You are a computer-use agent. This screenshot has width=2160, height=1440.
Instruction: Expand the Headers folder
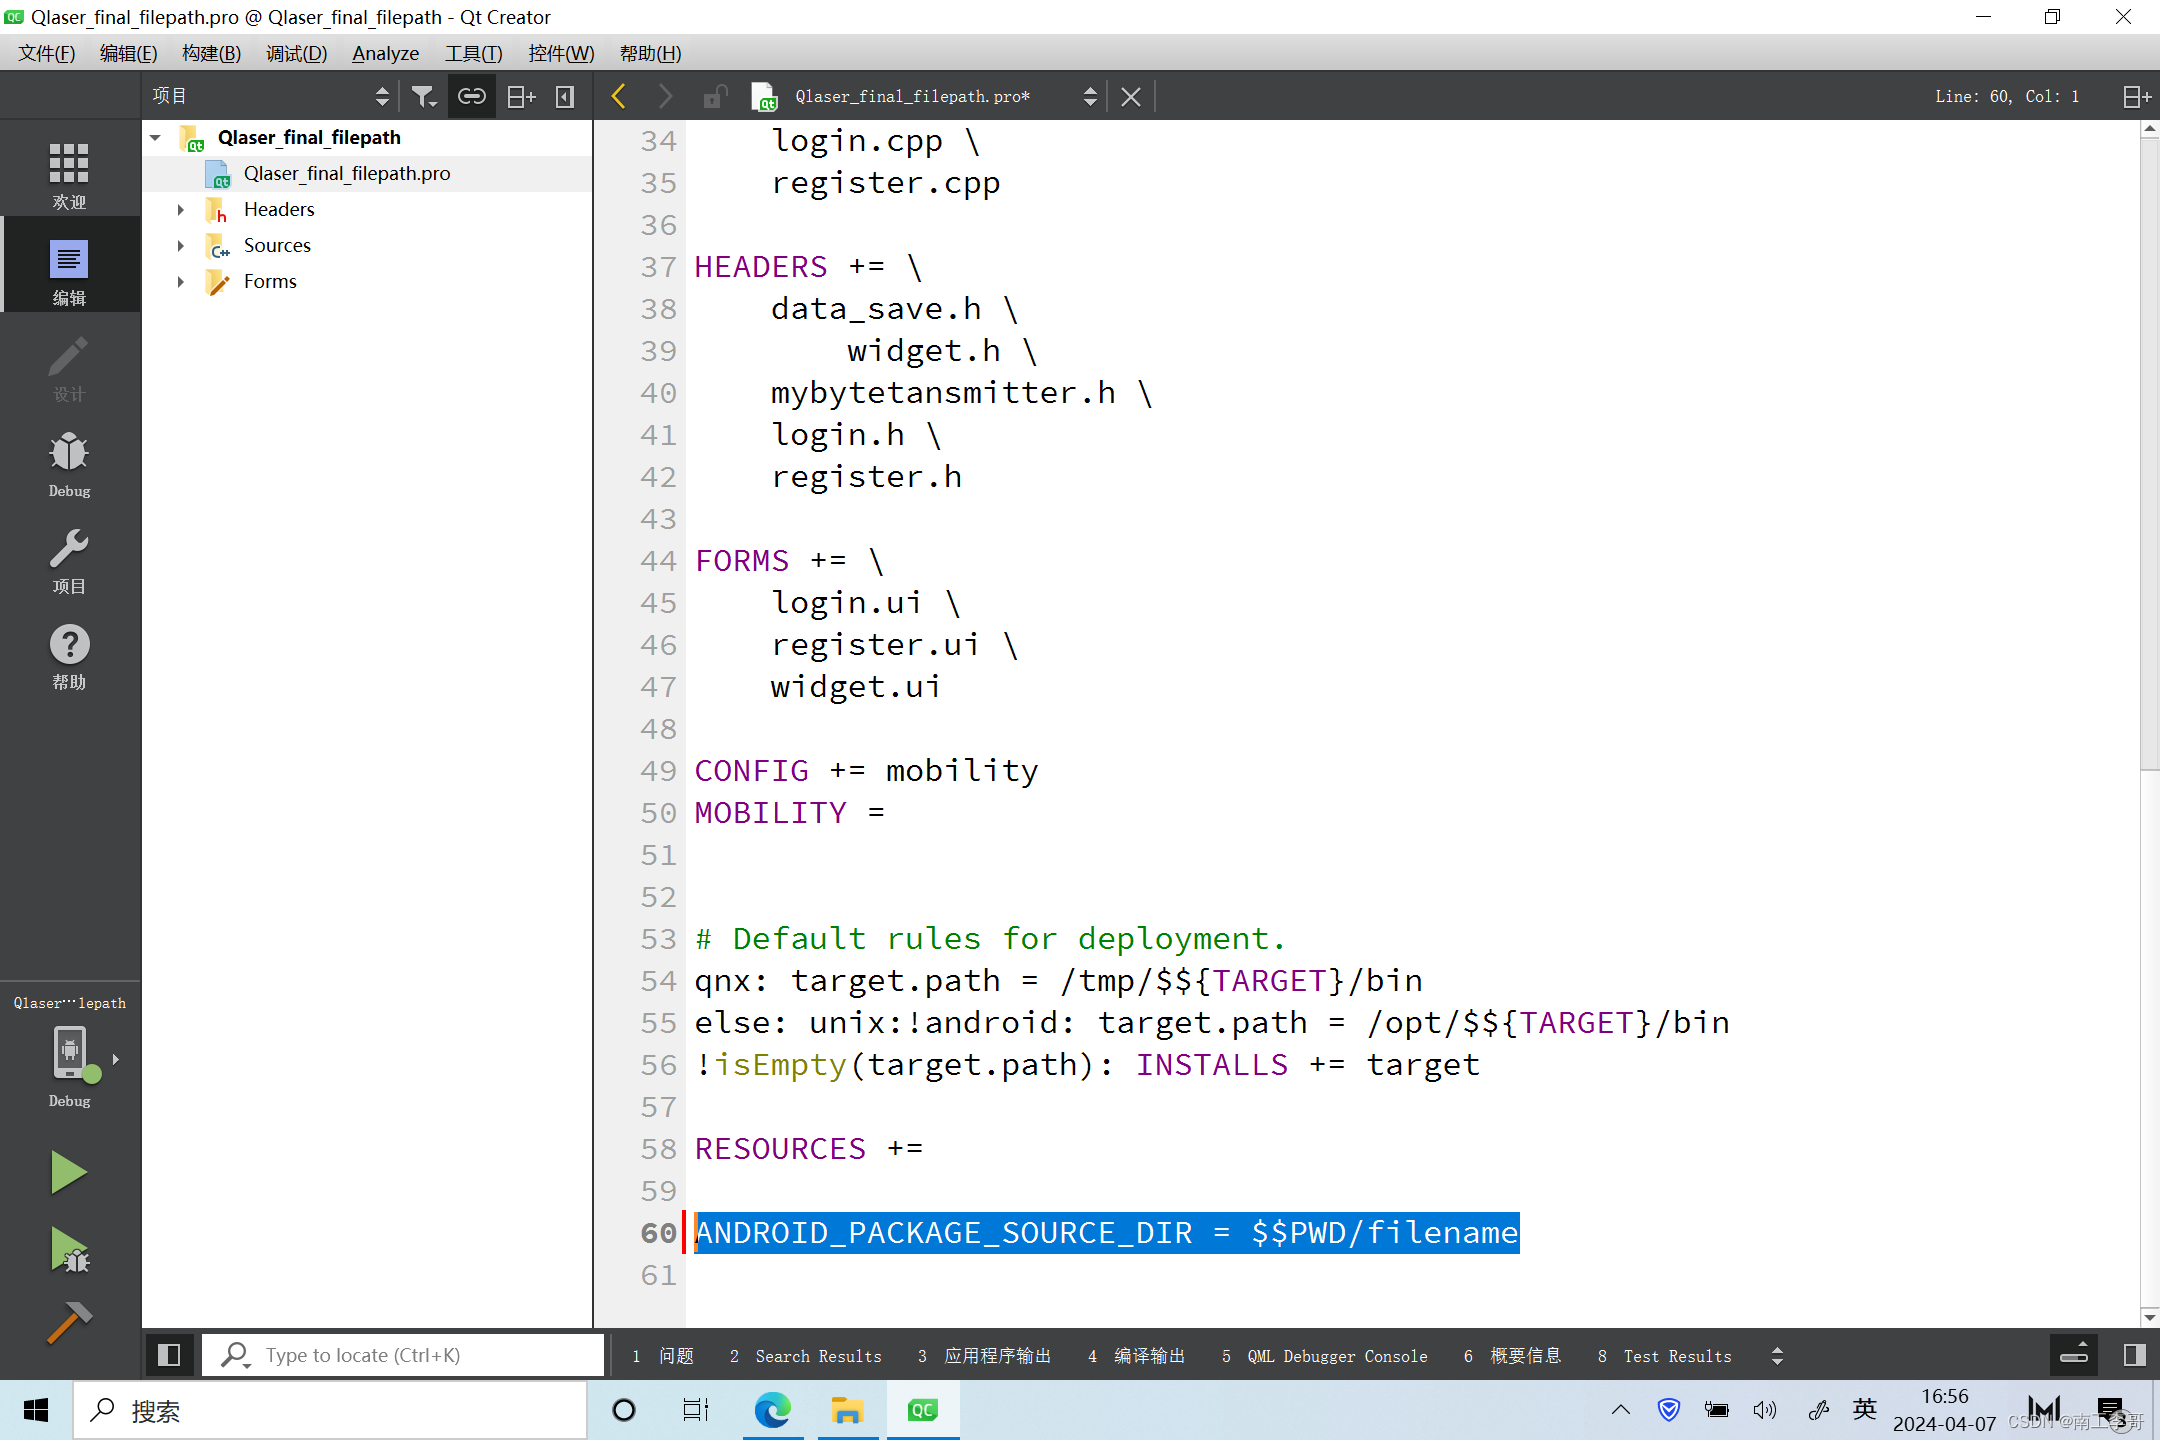click(181, 209)
